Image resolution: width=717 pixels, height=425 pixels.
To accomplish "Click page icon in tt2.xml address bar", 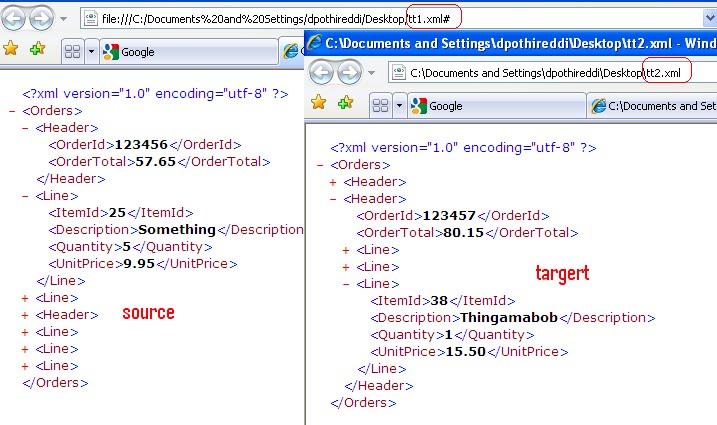I will 399,73.
